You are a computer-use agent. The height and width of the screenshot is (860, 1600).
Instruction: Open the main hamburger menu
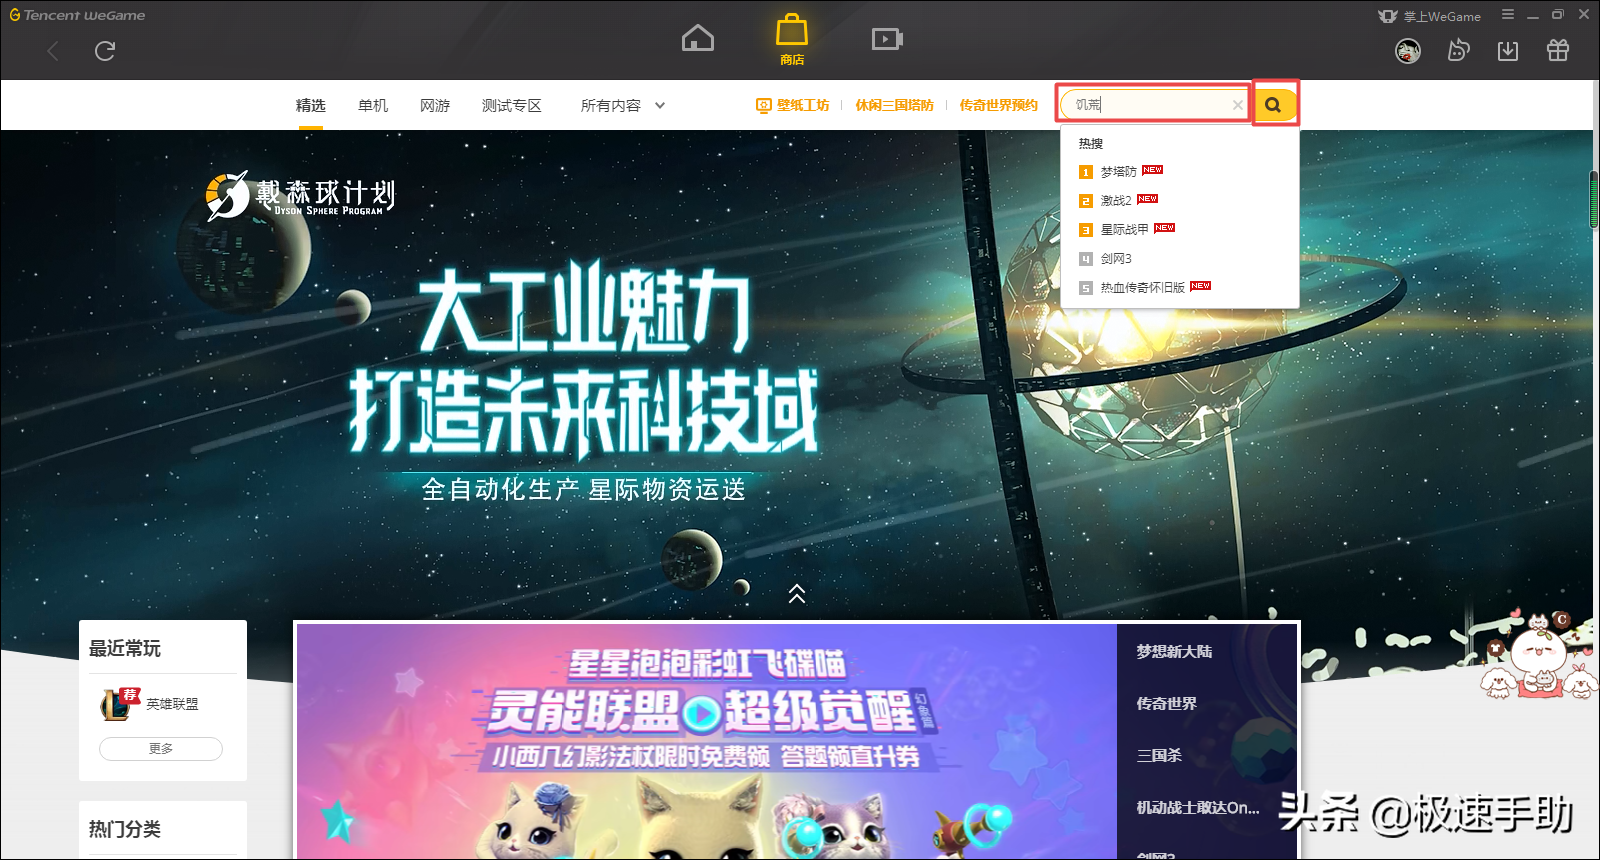(1507, 15)
